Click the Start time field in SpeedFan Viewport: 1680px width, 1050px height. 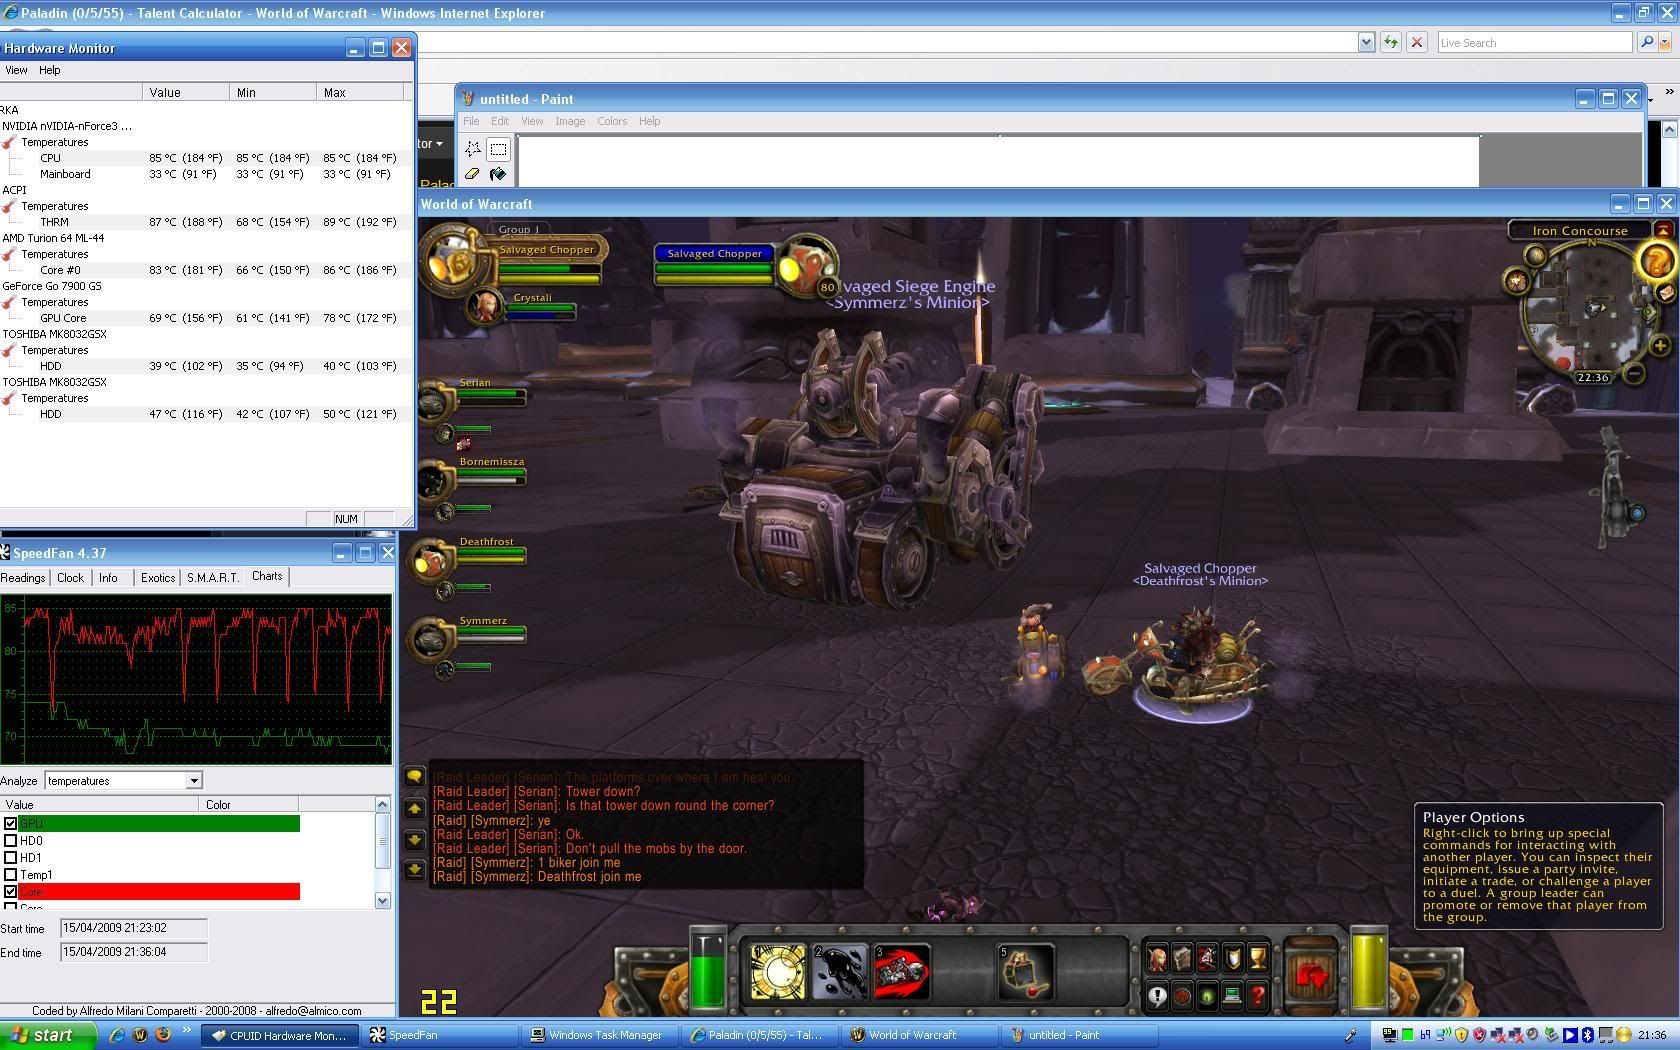133,928
